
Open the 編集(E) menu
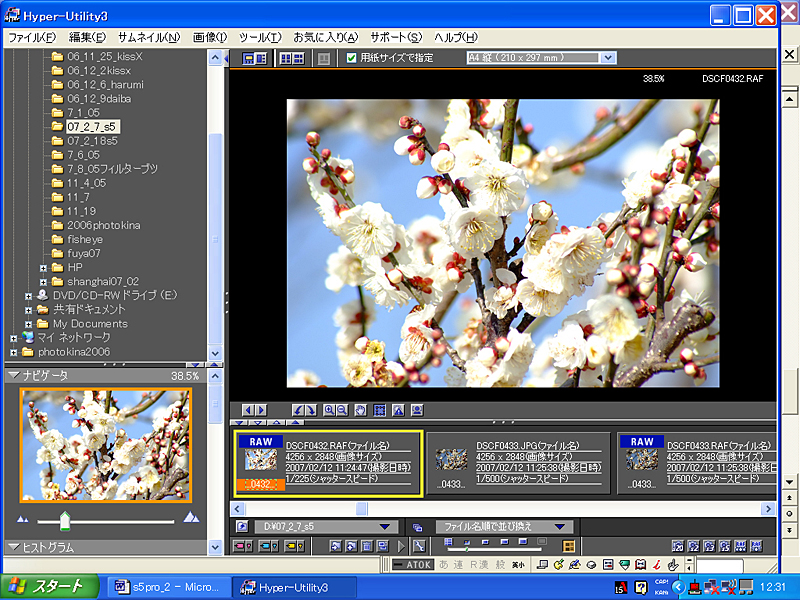click(x=87, y=37)
